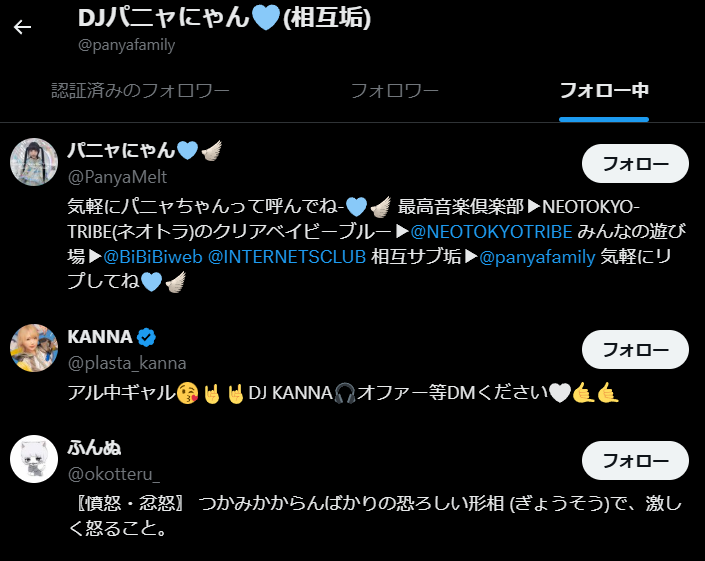Image resolution: width=705 pixels, height=561 pixels.
Task: Switch to 認証済みのフォロワー tab
Action: [x=140, y=91]
